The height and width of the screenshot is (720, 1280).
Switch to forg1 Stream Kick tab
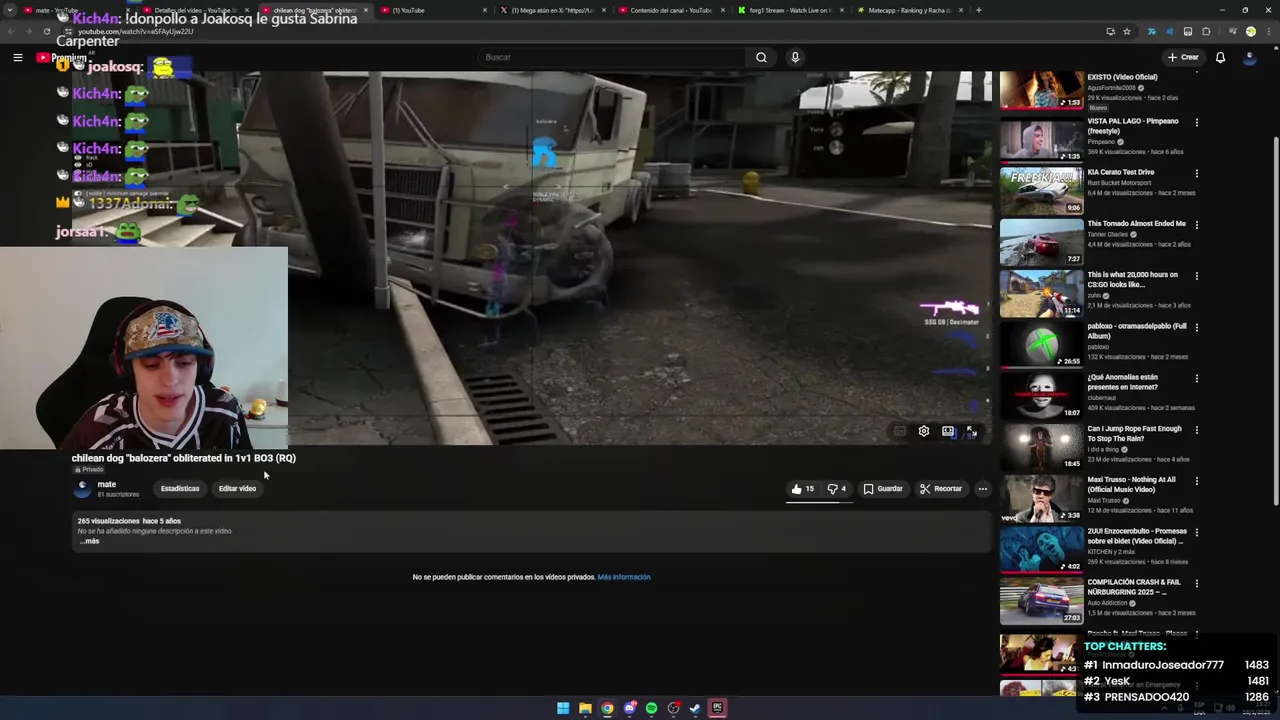790,10
